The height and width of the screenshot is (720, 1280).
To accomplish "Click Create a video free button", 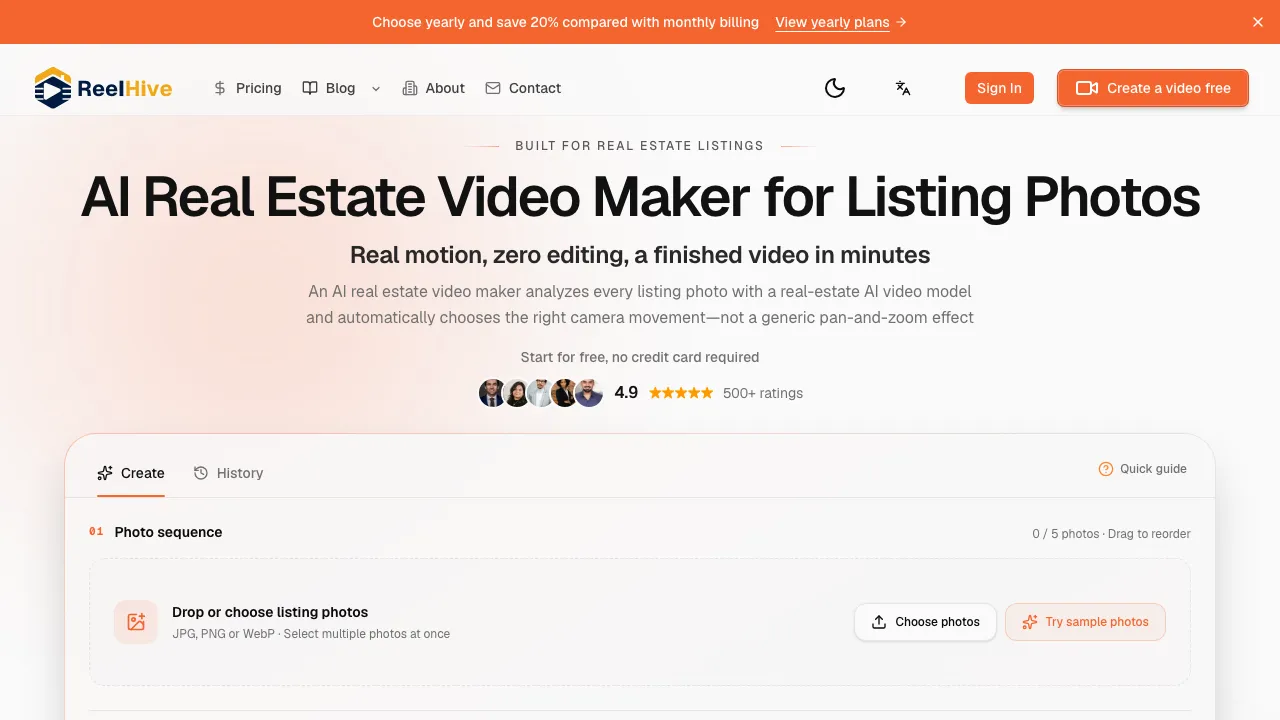I will click(1153, 88).
